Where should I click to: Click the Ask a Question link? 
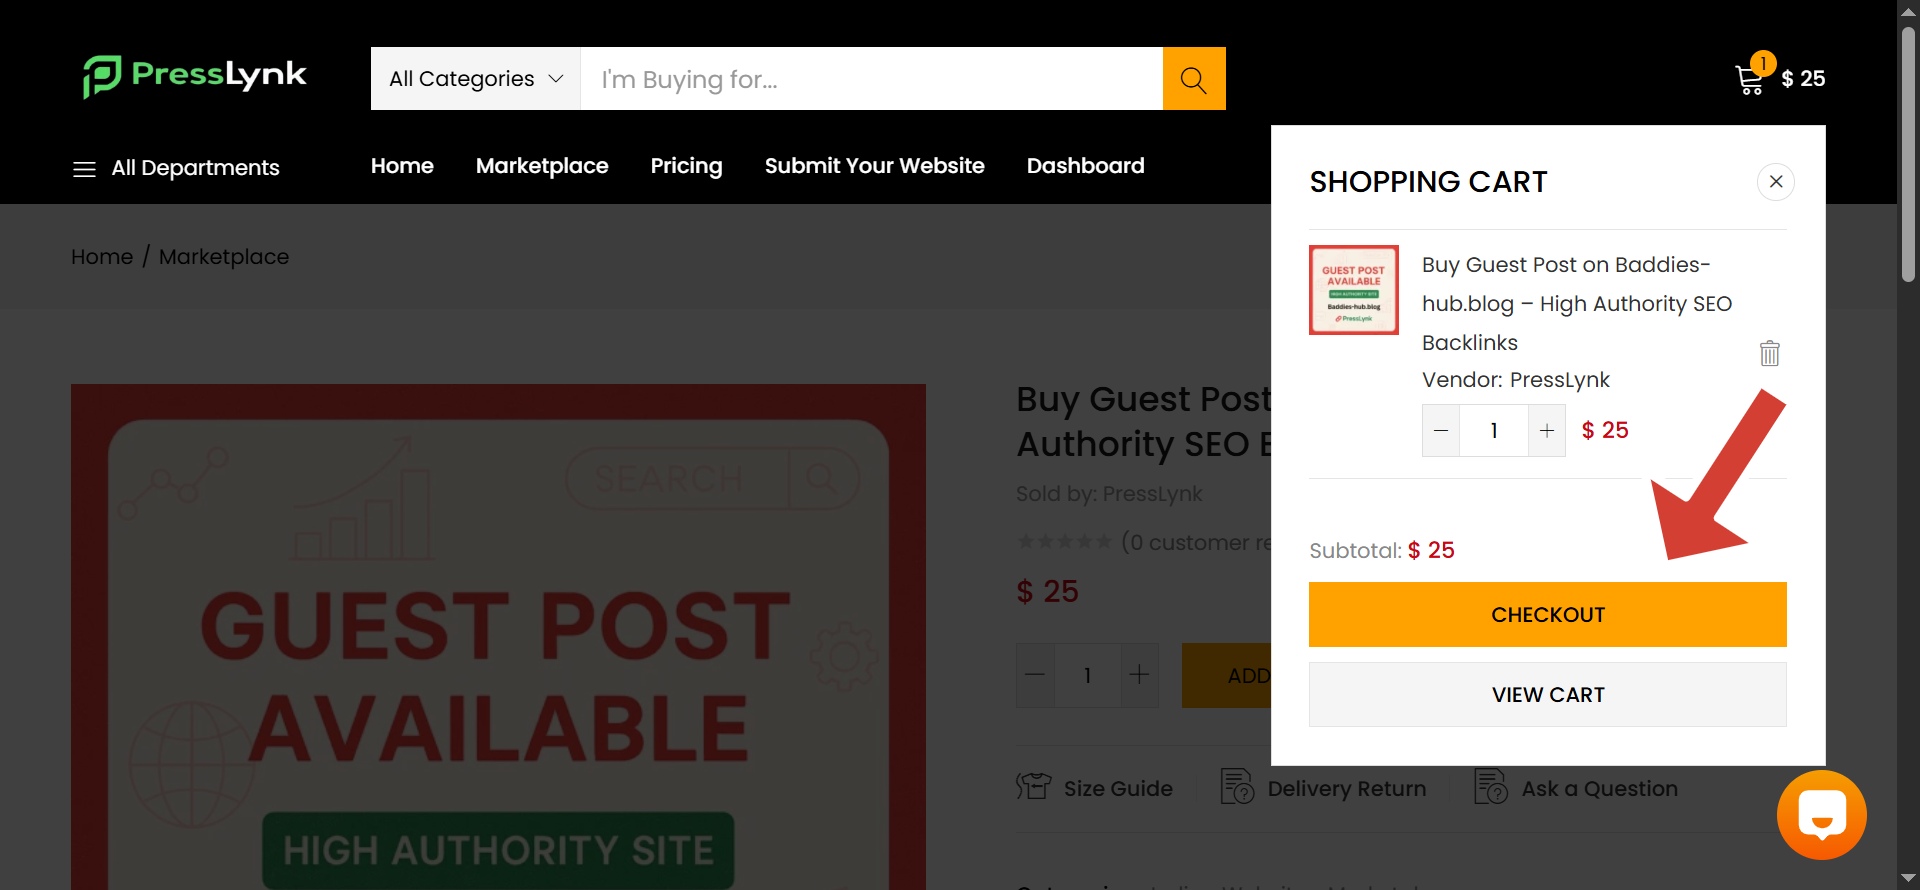1600,788
